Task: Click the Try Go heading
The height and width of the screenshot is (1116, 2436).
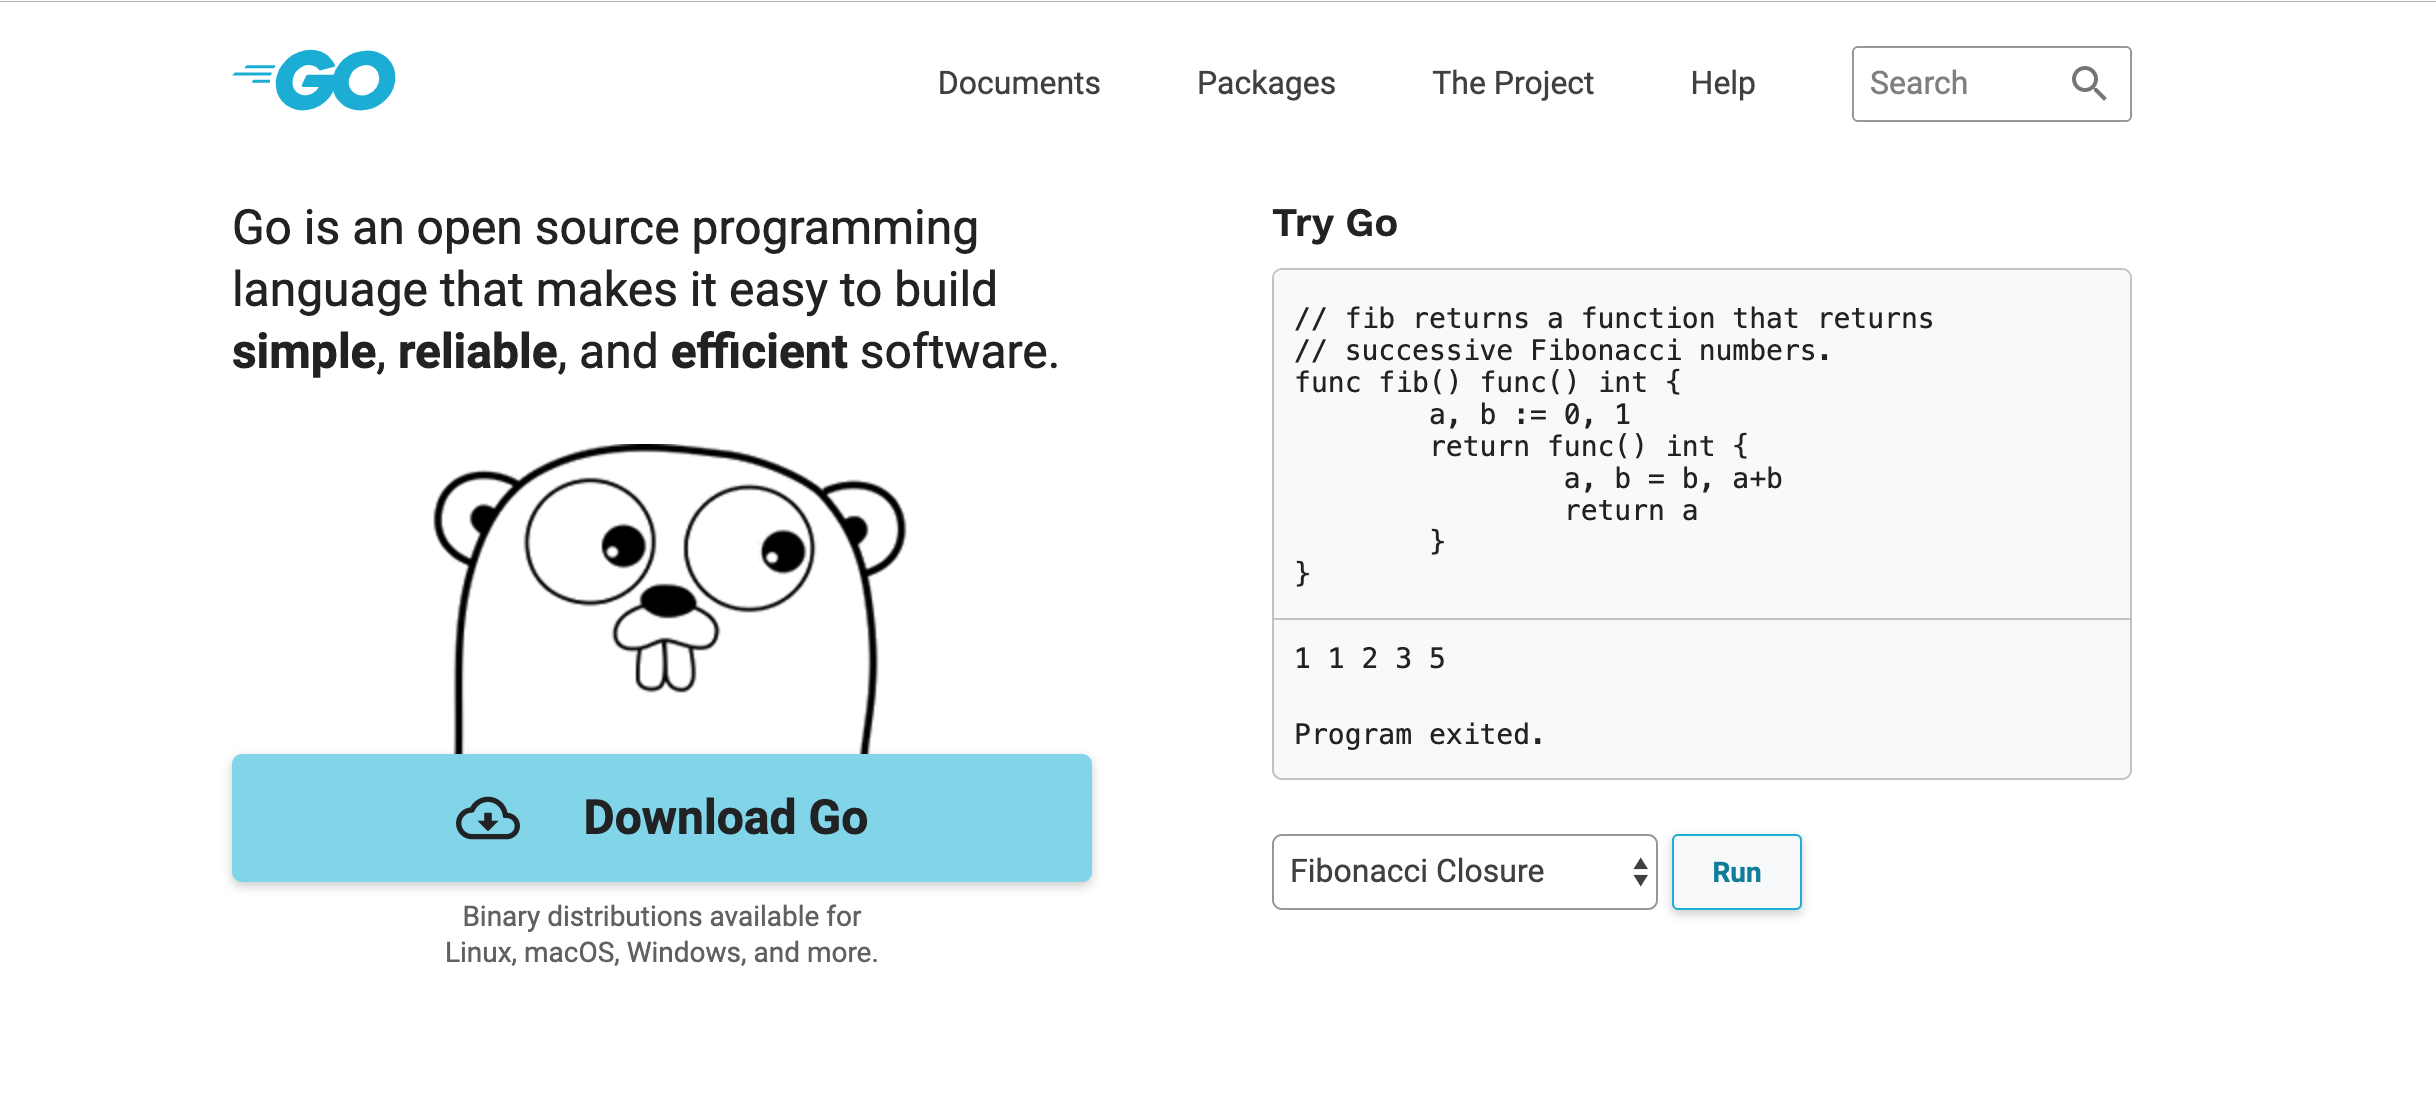Action: point(1333,222)
